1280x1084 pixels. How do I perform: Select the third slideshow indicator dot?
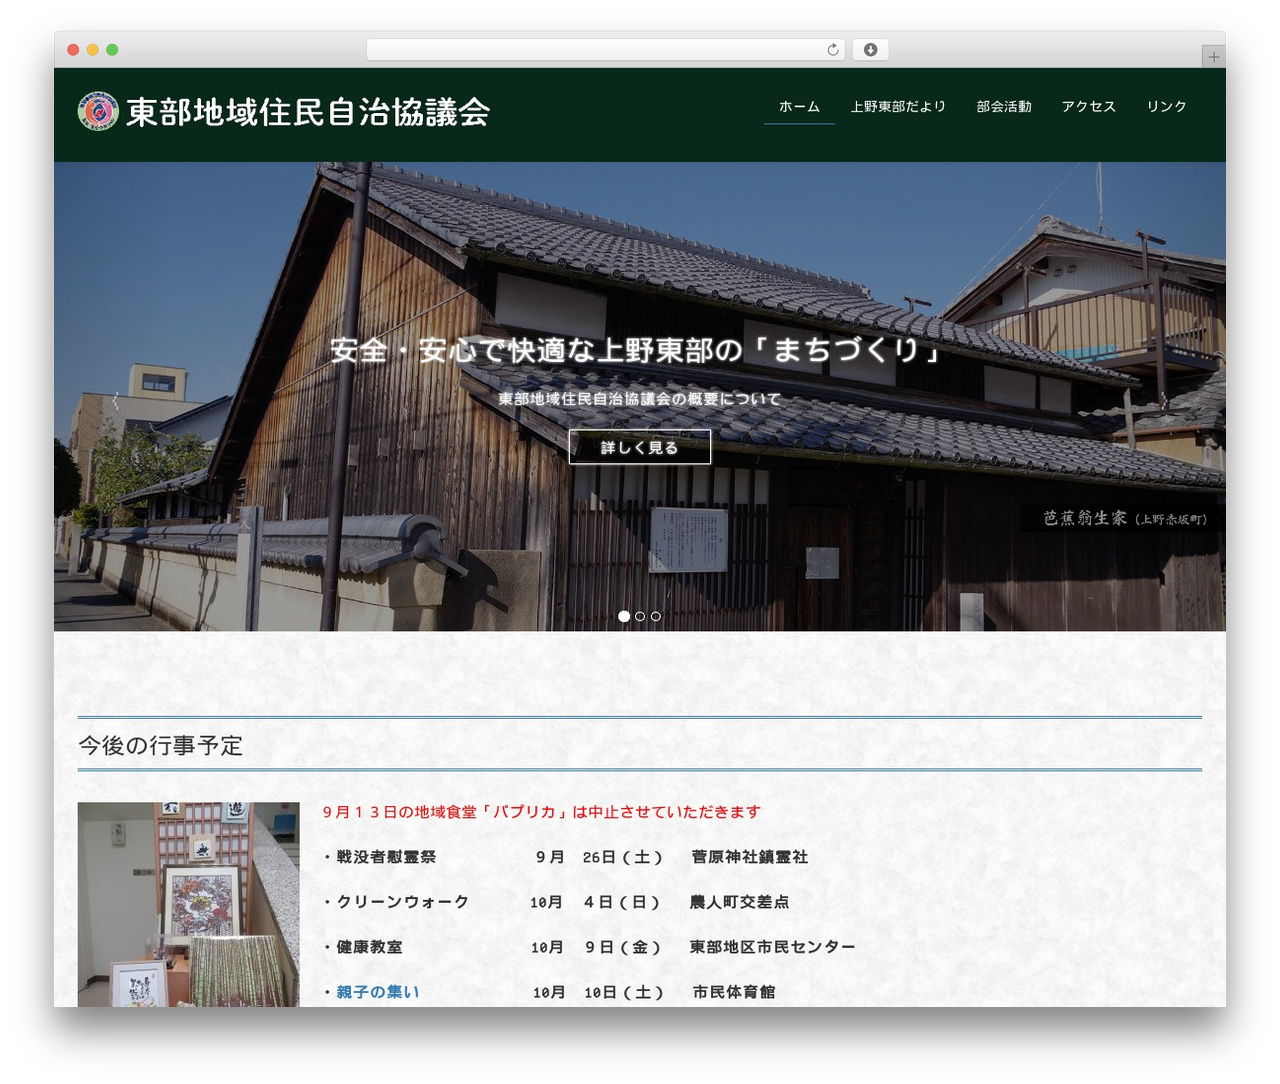click(656, 616)
